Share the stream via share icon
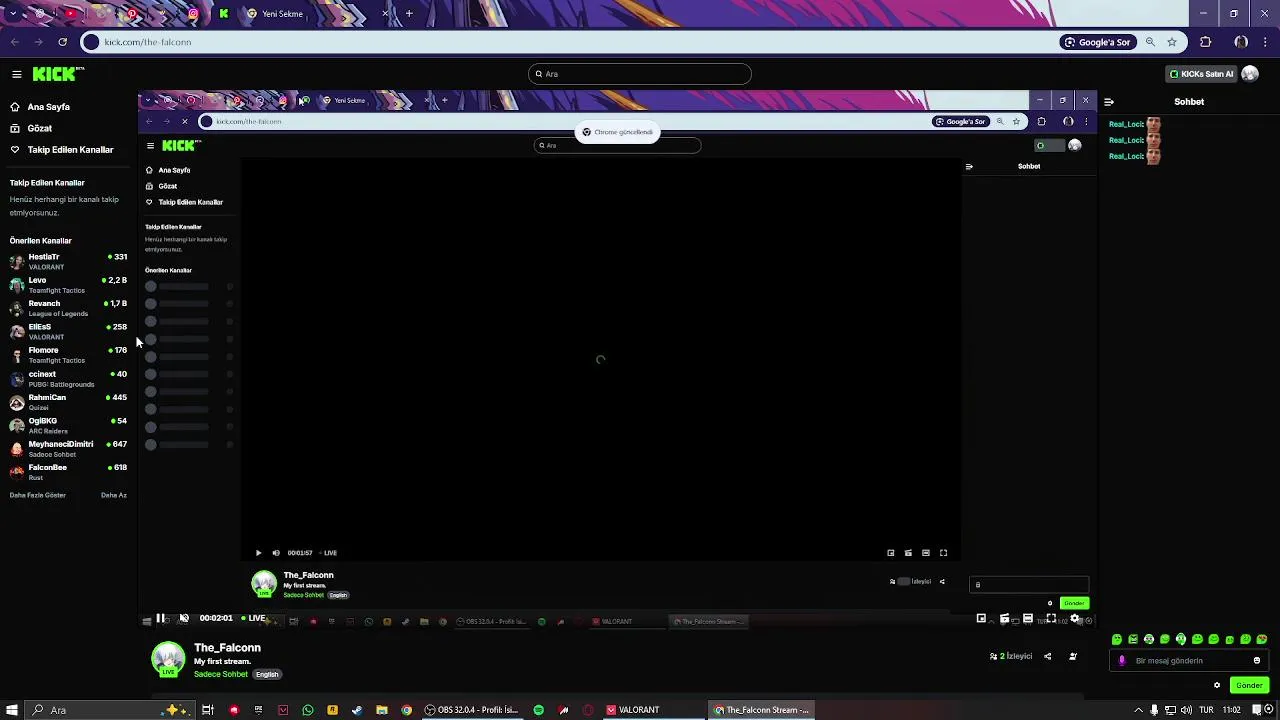The height and width of the screenshot is (720, 1280). 1047,656
